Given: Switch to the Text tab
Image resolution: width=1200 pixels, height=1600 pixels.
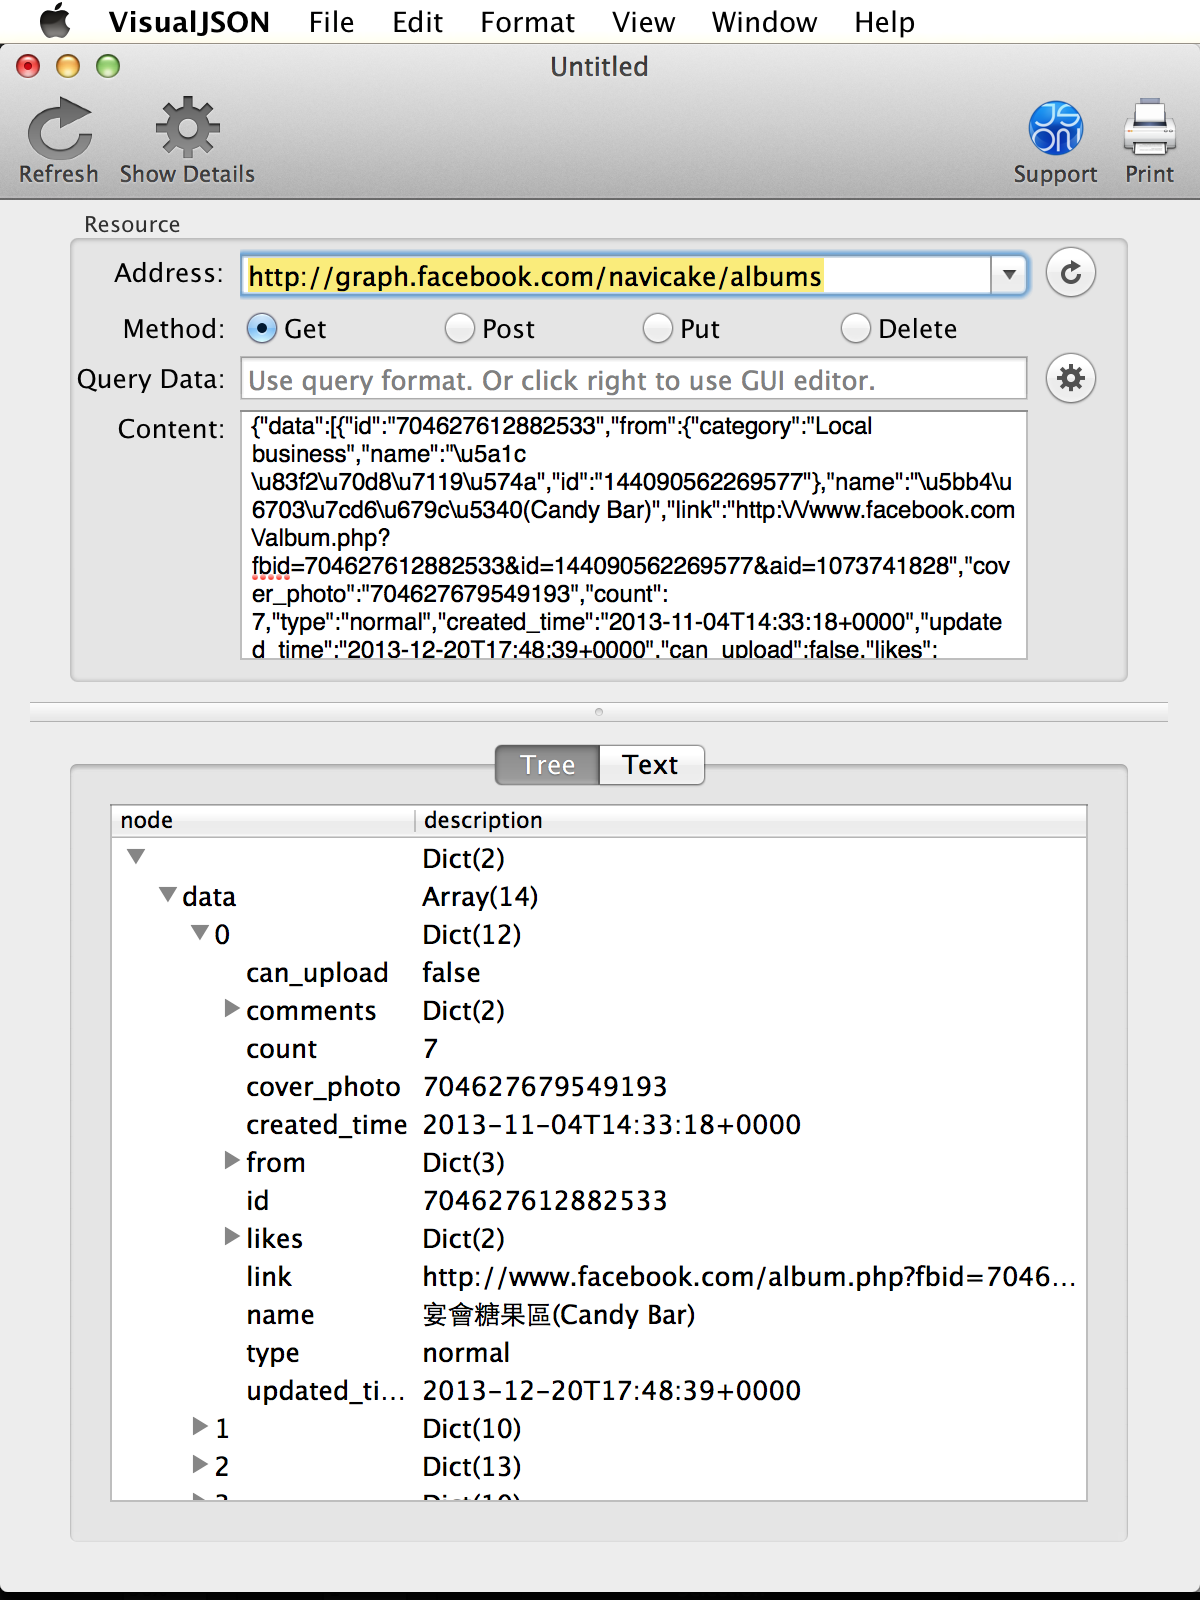Looking at the screenshot, I should click(x=651, y=765).
